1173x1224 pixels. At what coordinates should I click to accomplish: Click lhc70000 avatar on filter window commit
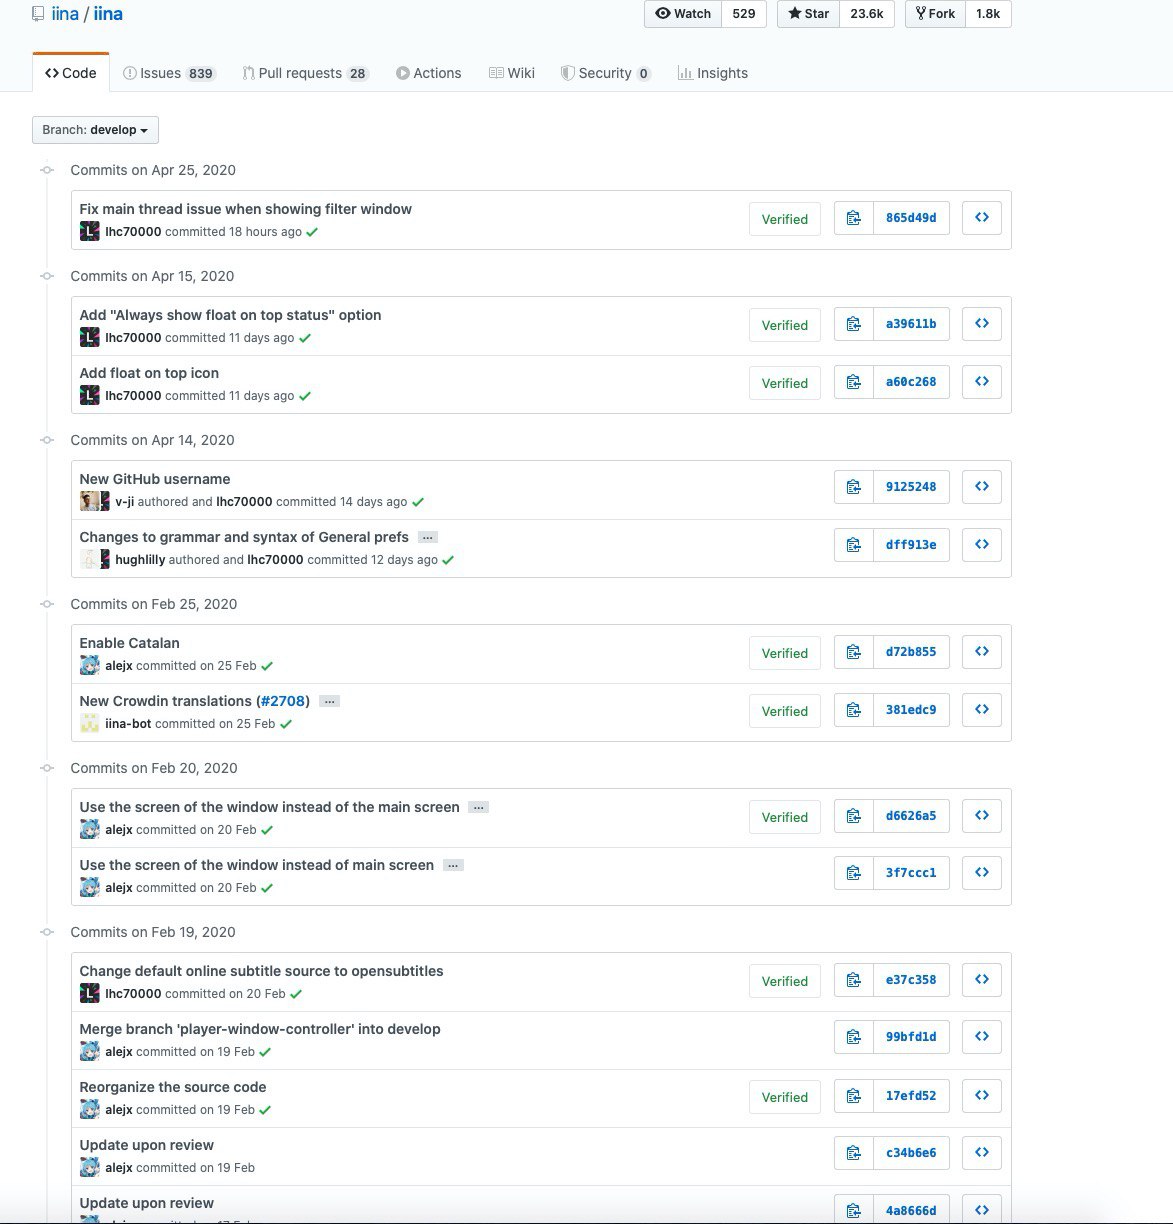89,232
